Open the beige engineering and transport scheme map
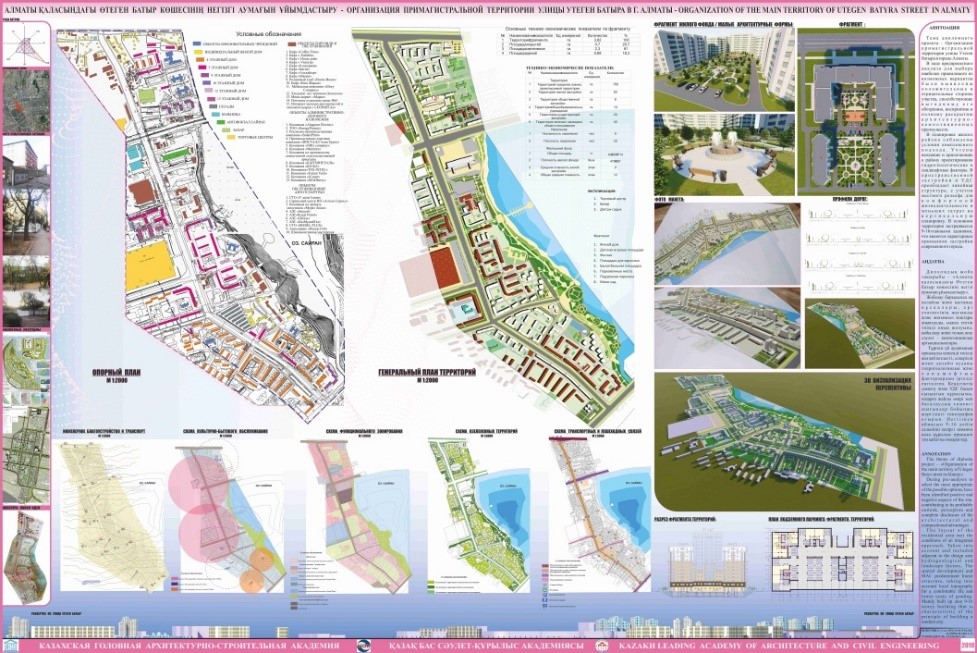 click(112, 517)
